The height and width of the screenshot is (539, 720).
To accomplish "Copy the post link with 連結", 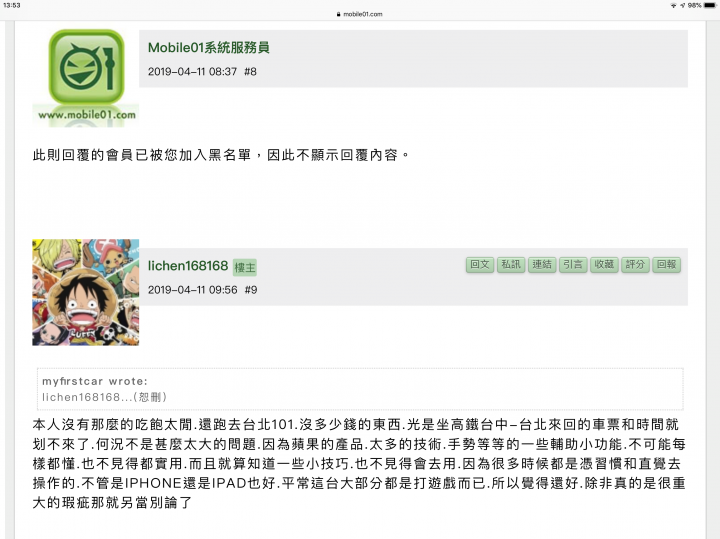I will 542,264.
